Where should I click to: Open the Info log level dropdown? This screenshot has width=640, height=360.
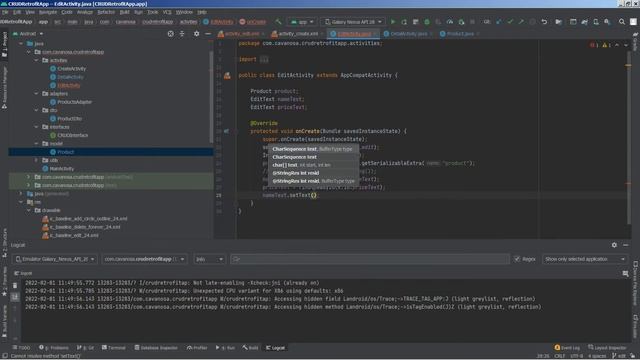point(209,259)
